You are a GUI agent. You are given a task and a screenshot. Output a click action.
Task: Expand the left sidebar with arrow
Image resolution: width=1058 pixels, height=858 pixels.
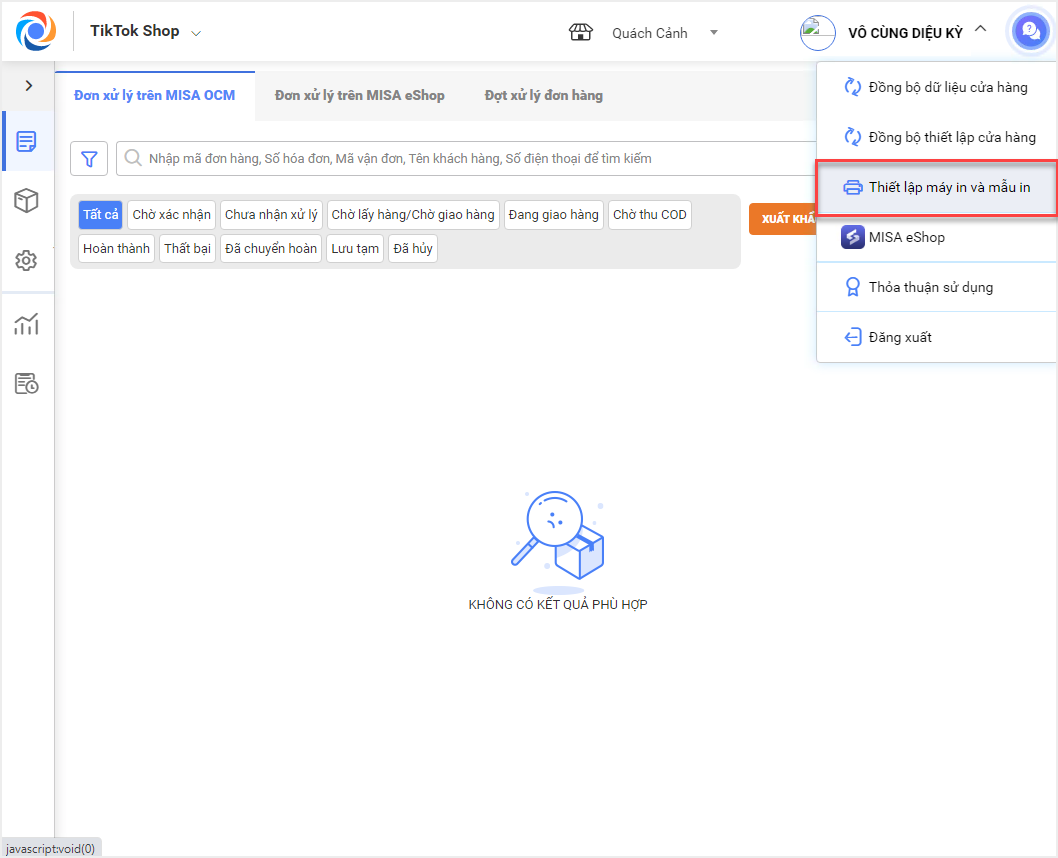click(28, 86)
